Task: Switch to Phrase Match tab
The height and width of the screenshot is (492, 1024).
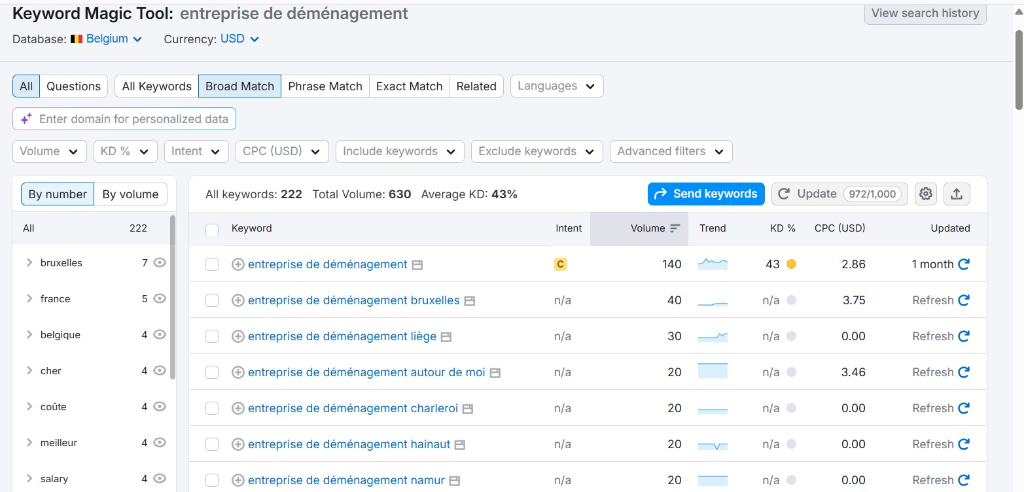Action: 325,86
